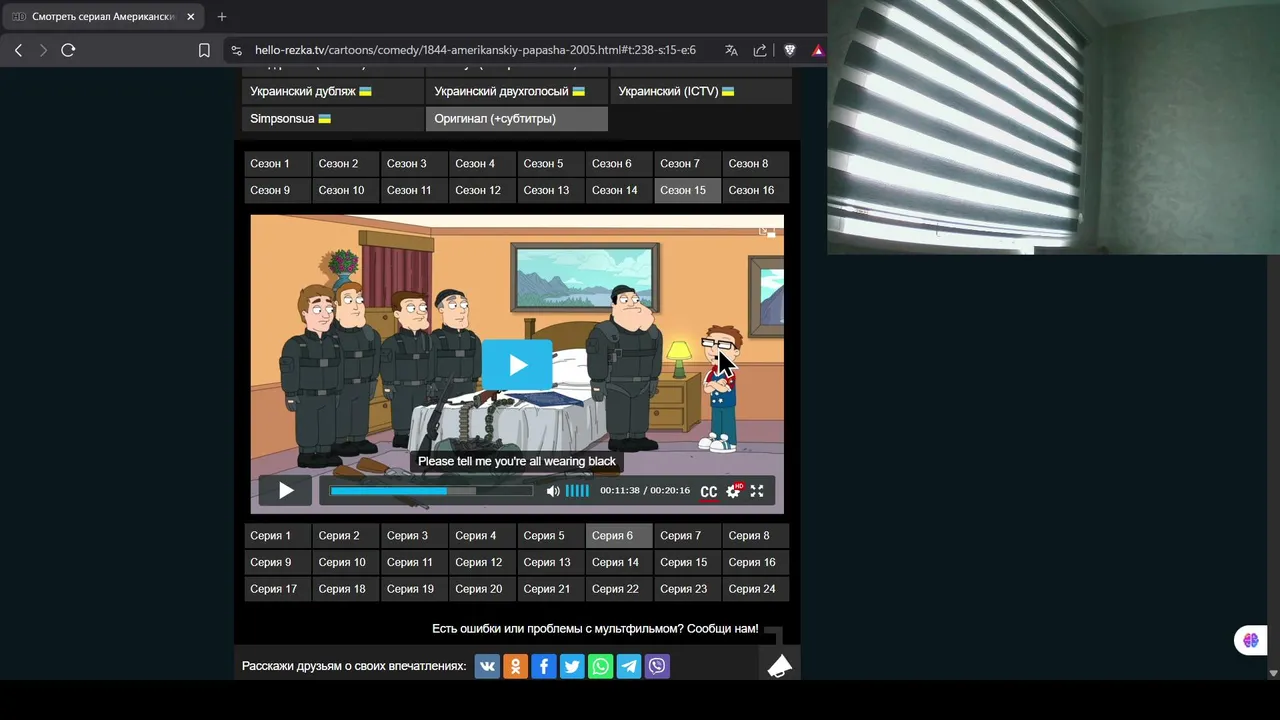Open Серия 22
The width and height of the screenshot is (1280, 720).
tap(619, 589)
